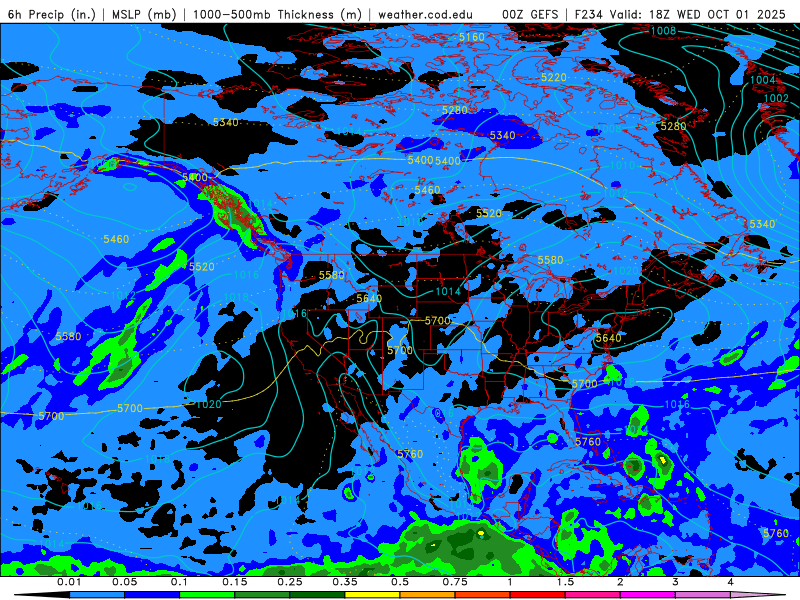Click the 1004 pressure contour label
Image resolution: width=800 pixels, height=600 pixels.
click(762, 80)
